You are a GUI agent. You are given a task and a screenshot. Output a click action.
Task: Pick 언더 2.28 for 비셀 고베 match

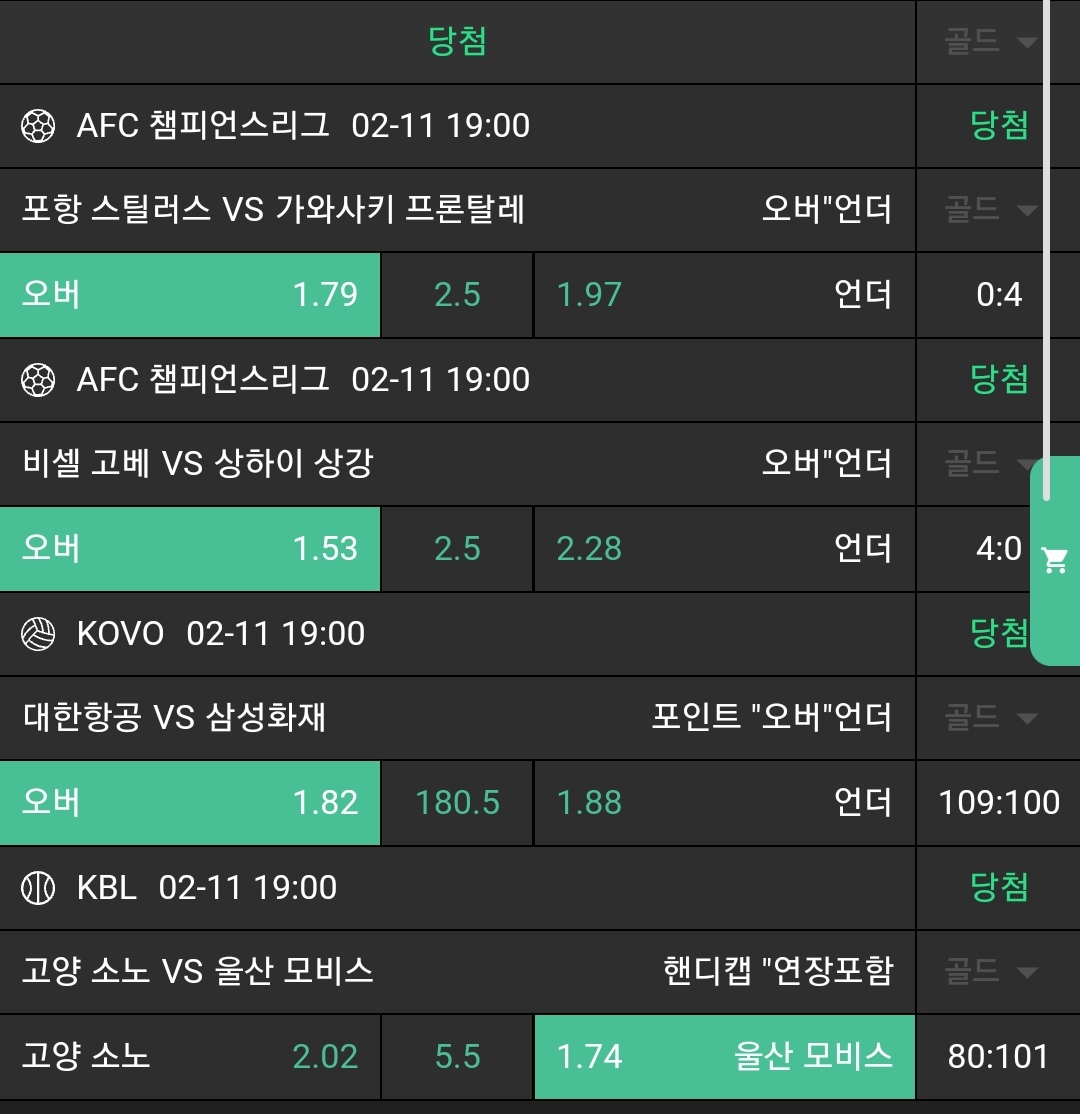(724, 549)
